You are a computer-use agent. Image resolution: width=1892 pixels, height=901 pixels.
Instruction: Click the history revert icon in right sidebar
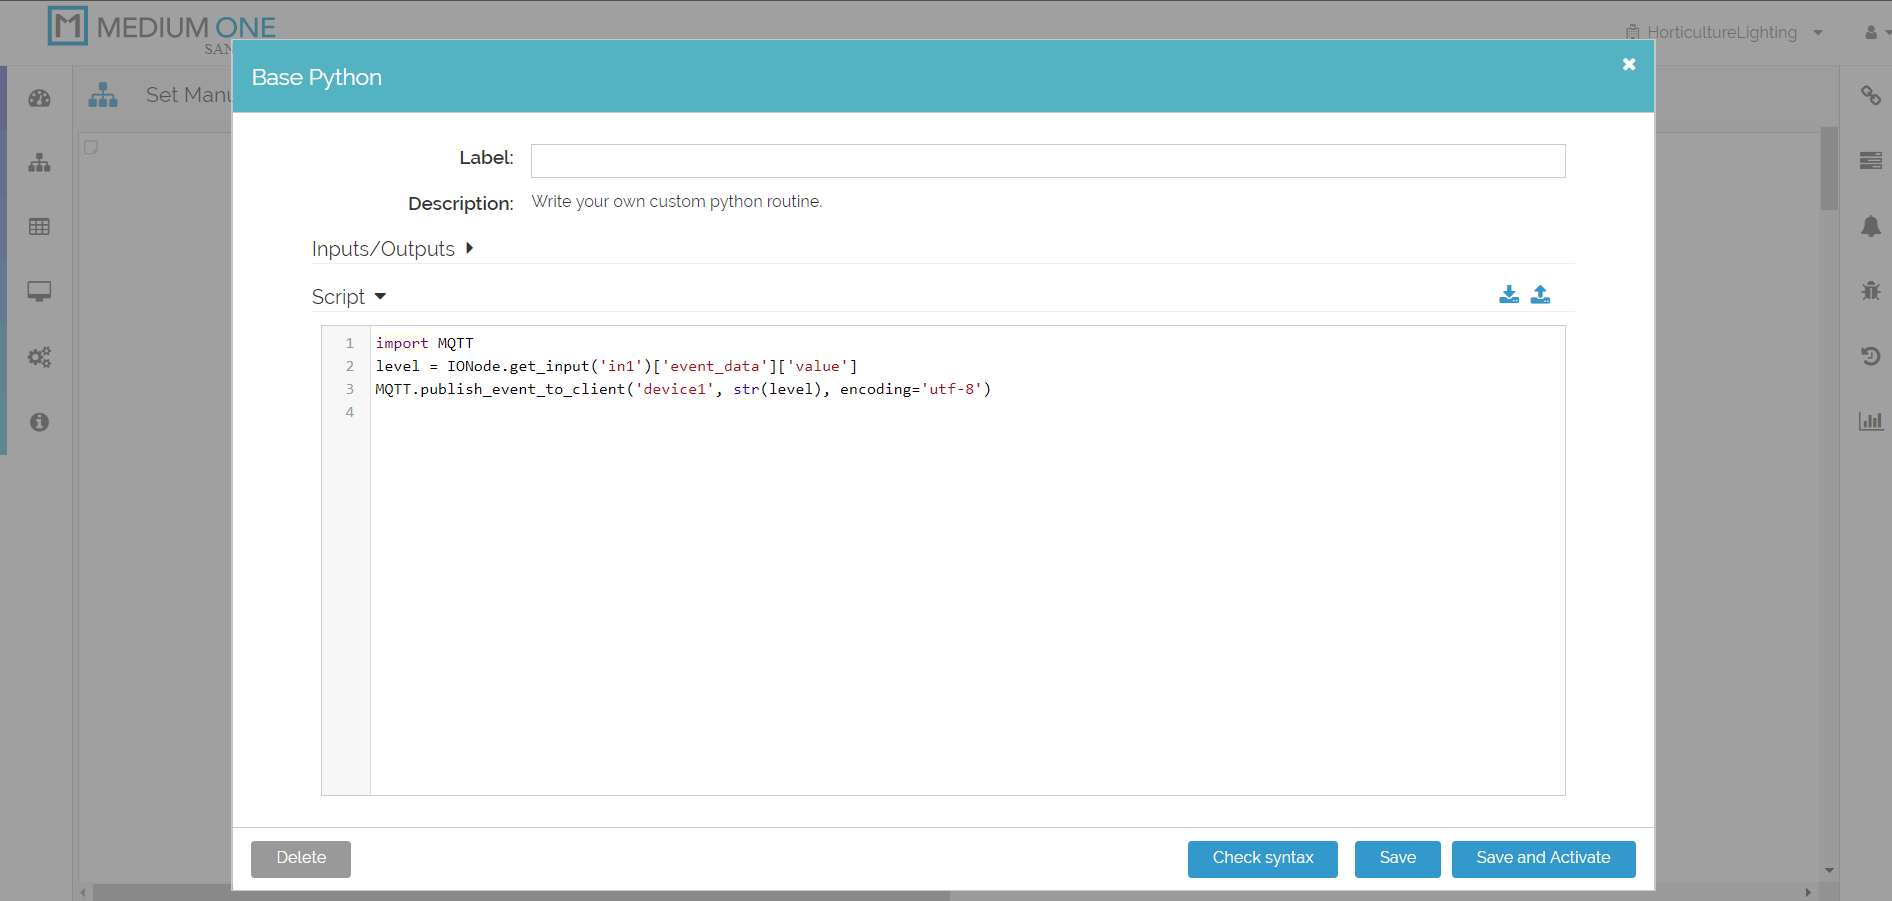[x=1870, y=356]
